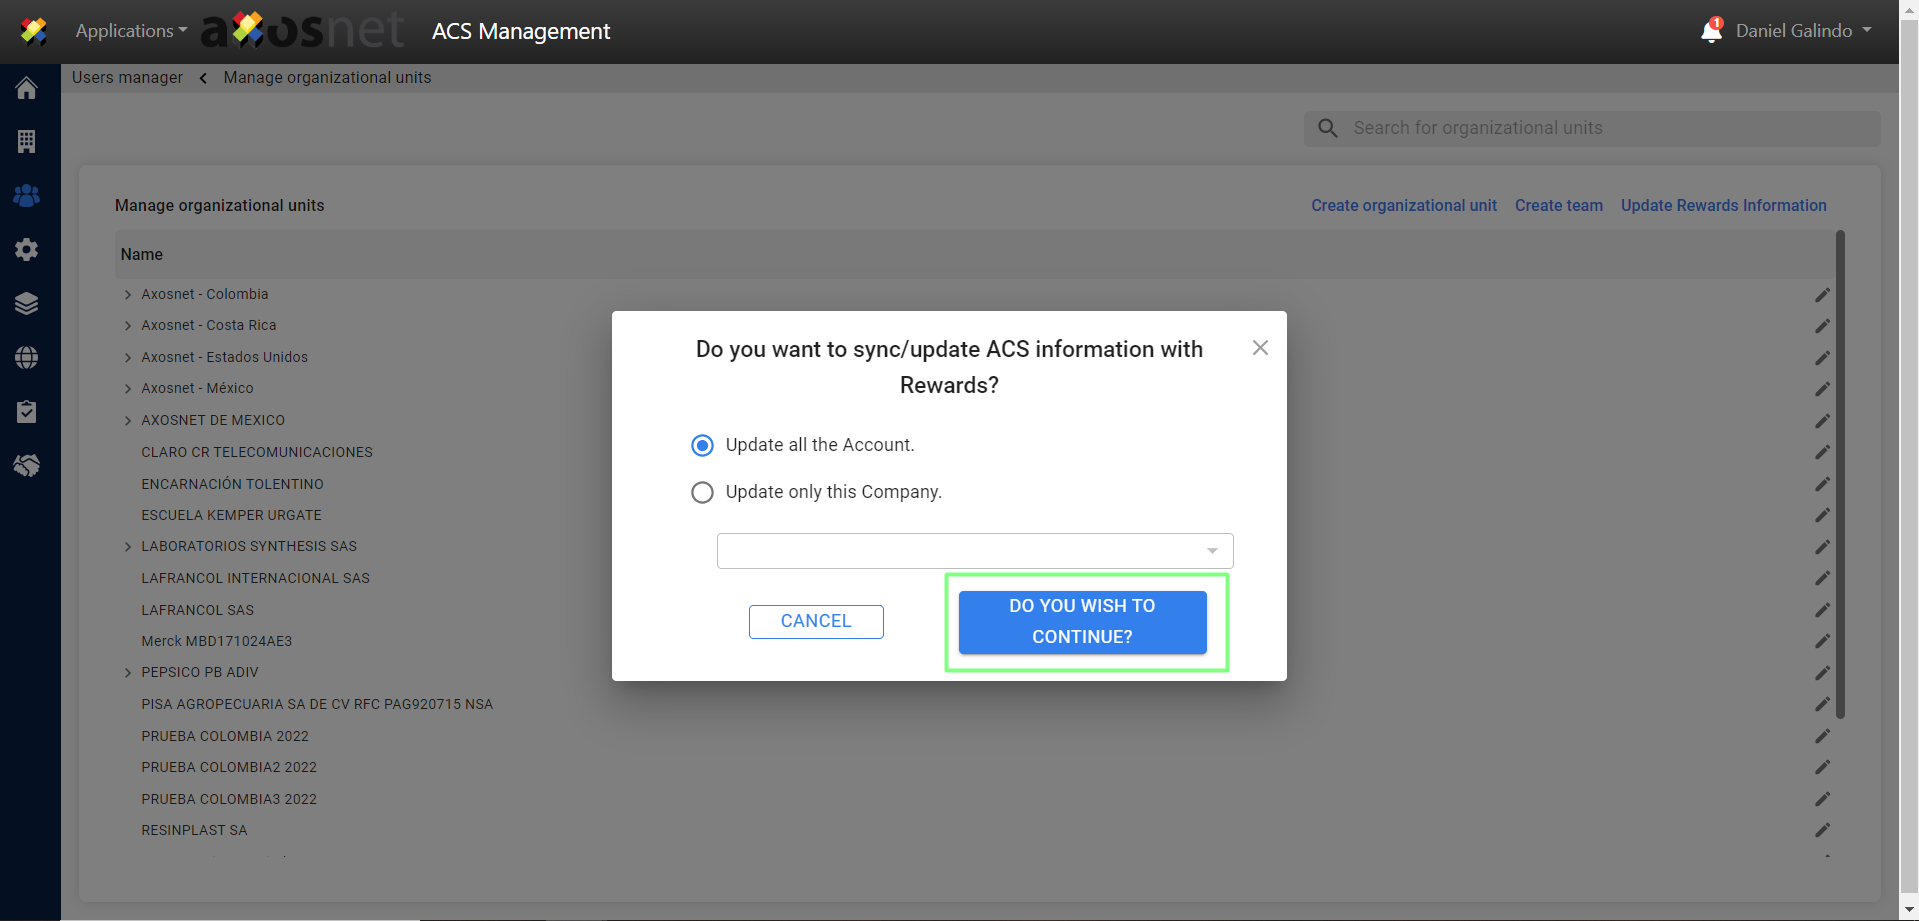This screenshot has width=1919, height=921.
Task: Click the organizational units list scrollbar
Action: (1840, 475)
